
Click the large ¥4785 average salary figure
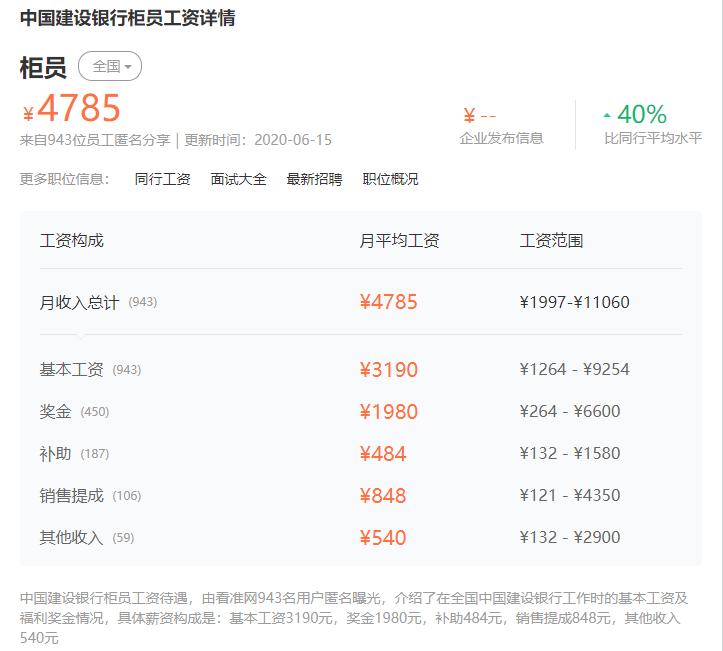(x=72, y=108)
